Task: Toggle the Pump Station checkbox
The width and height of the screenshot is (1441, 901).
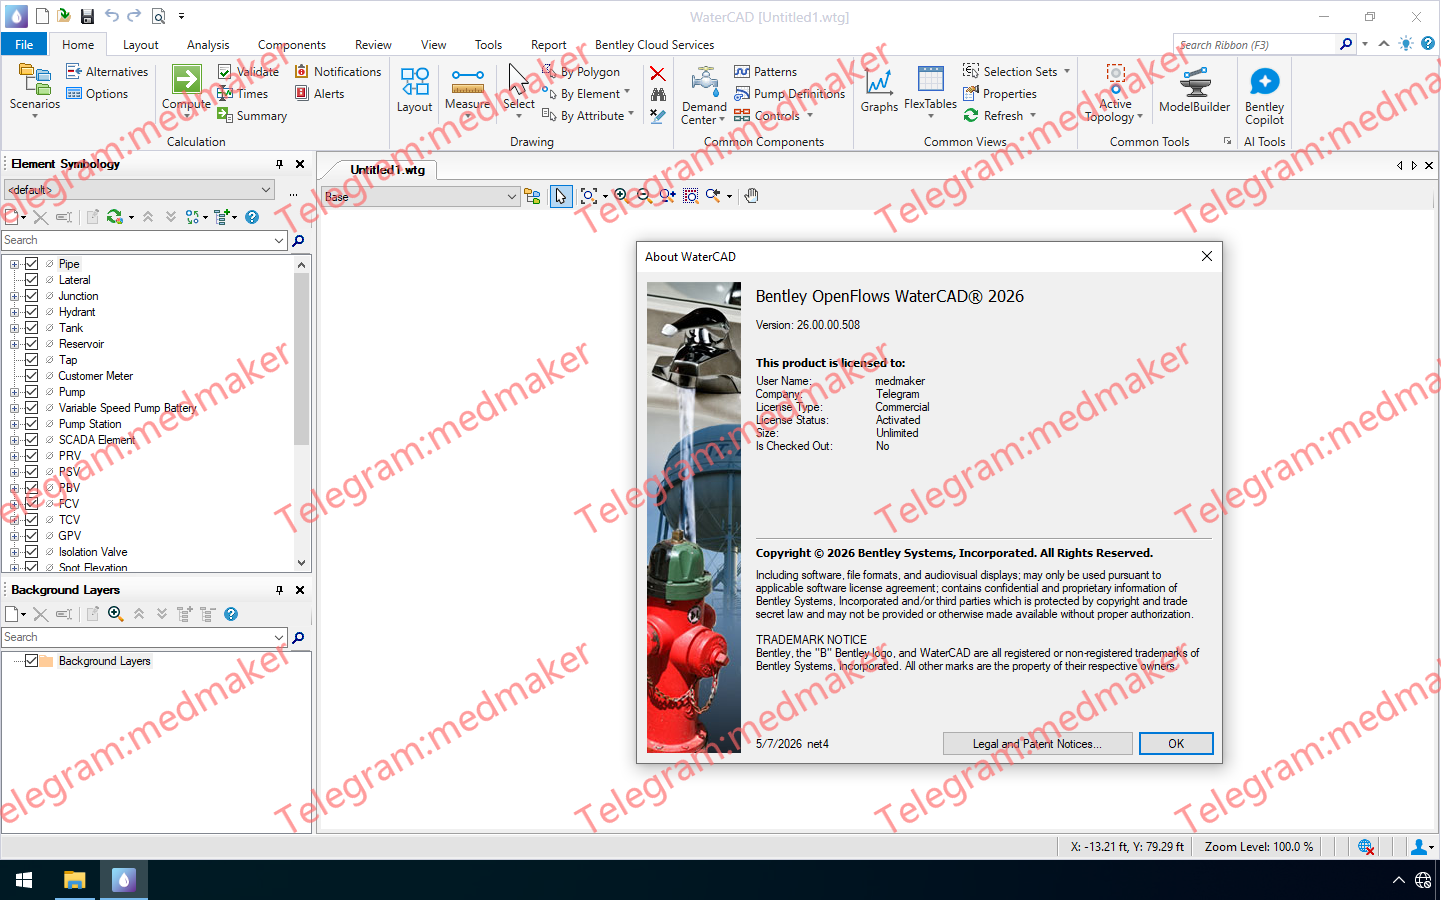Action: pyautogui.click(x=31, y=424)
